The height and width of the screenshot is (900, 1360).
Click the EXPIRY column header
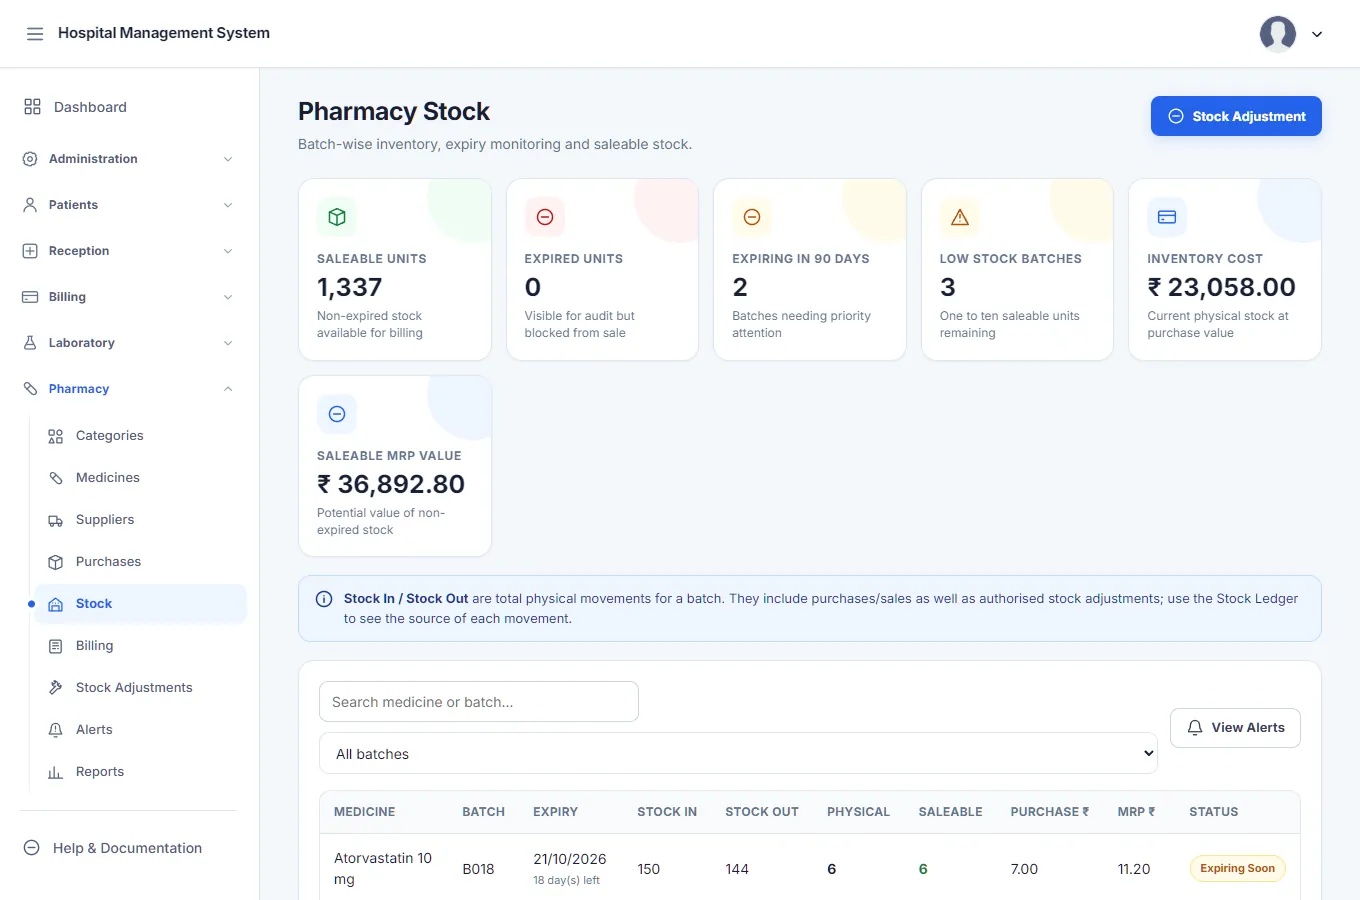click(556, 812)
